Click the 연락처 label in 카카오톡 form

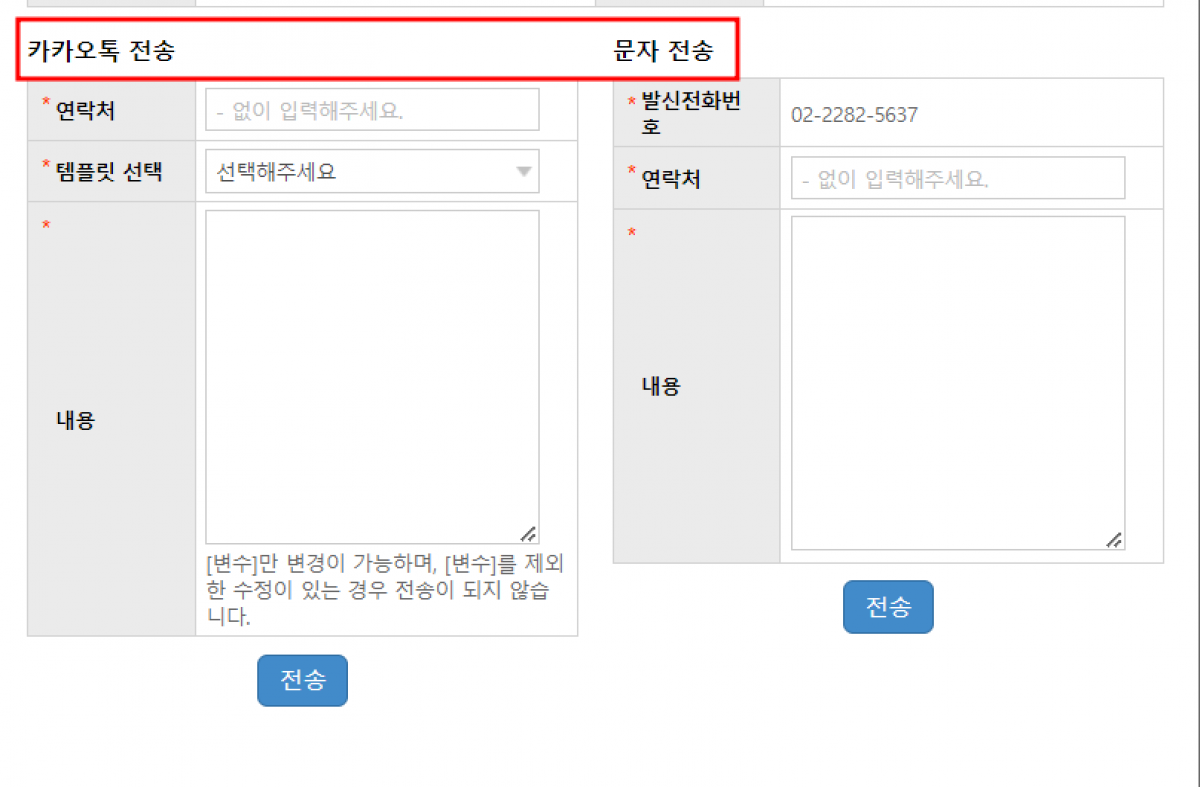point(85,110)
